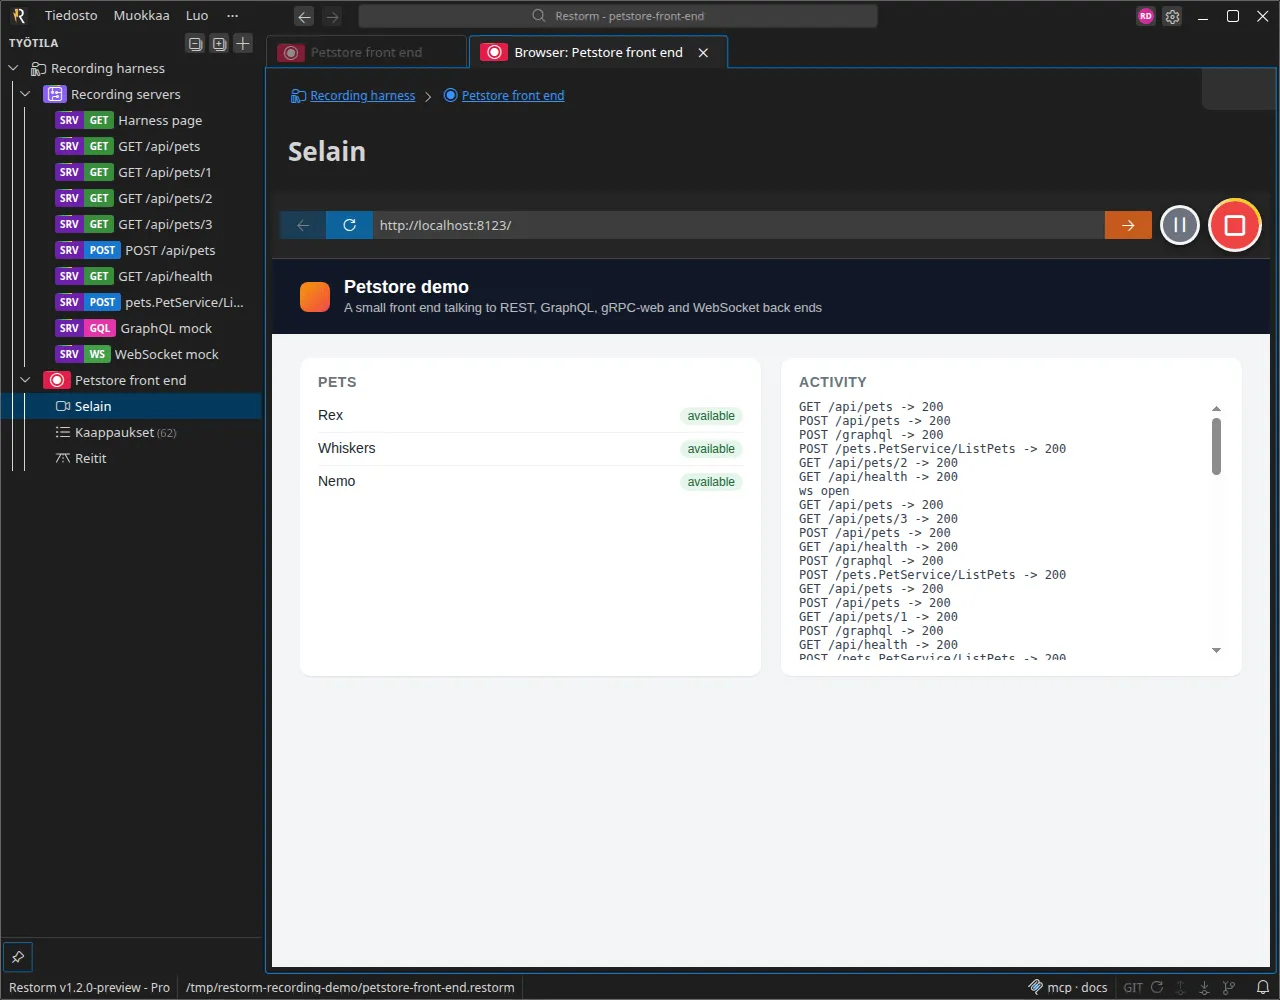Expand all items in the Työtila tree
The image size is (1280, 1000).
point(219,43)
